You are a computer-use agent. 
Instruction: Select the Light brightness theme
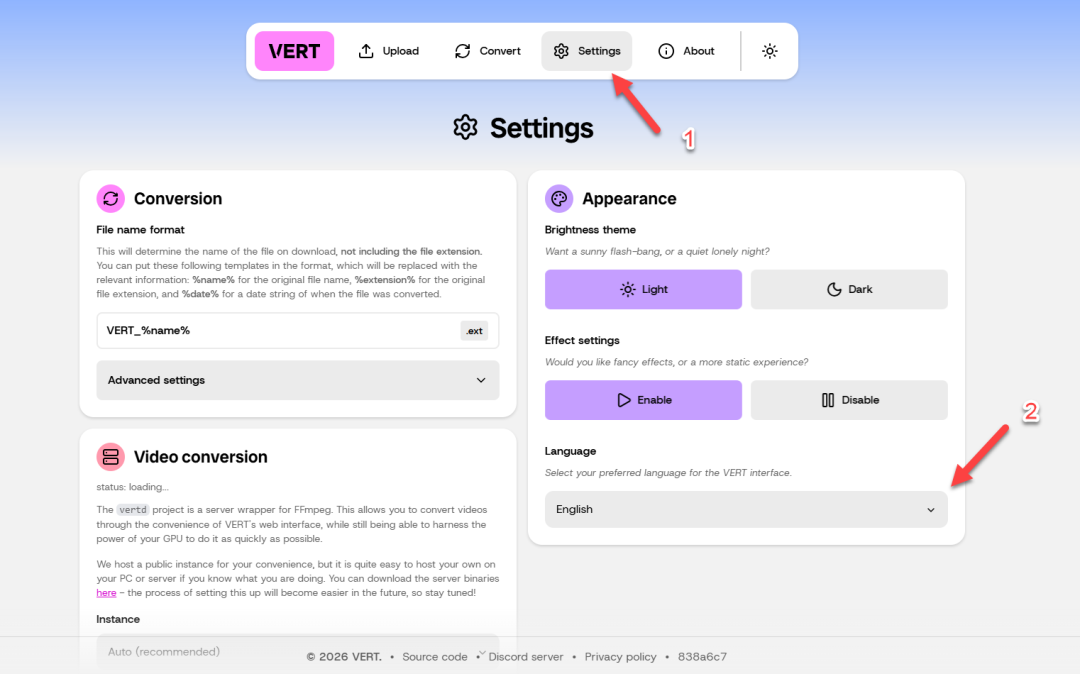(643, 289)
